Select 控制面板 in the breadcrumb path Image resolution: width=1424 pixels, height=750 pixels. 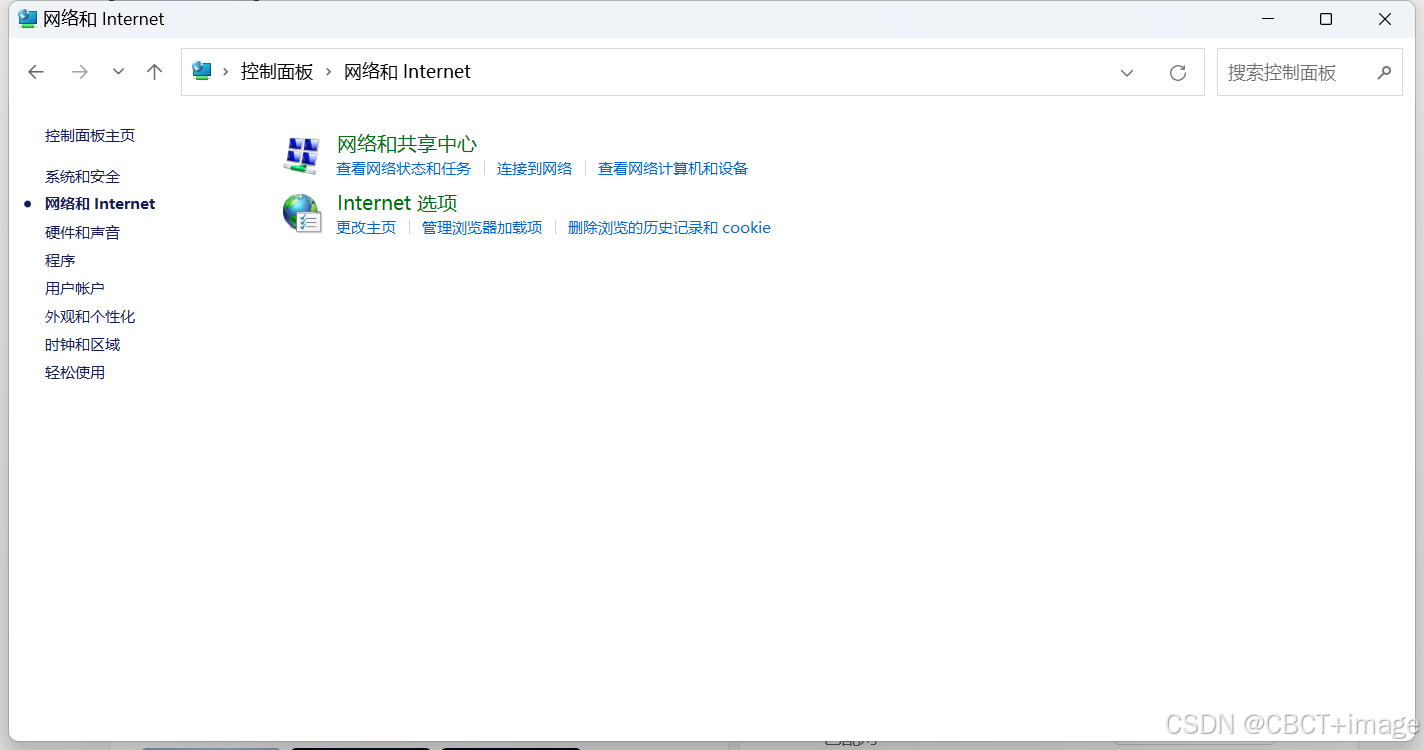277,72
